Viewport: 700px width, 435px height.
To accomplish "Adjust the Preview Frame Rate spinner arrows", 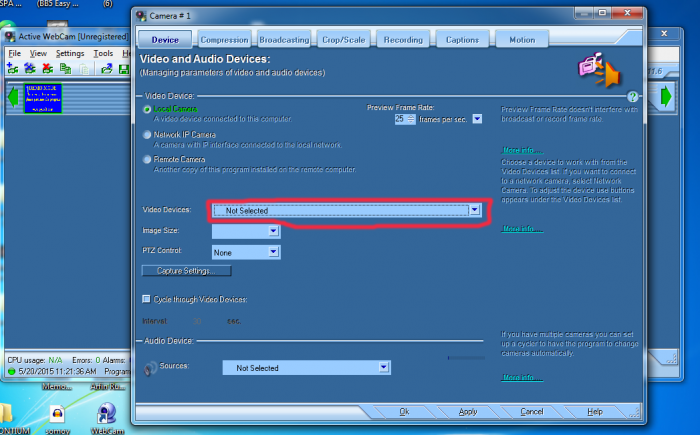I will [x=411, y=119].
